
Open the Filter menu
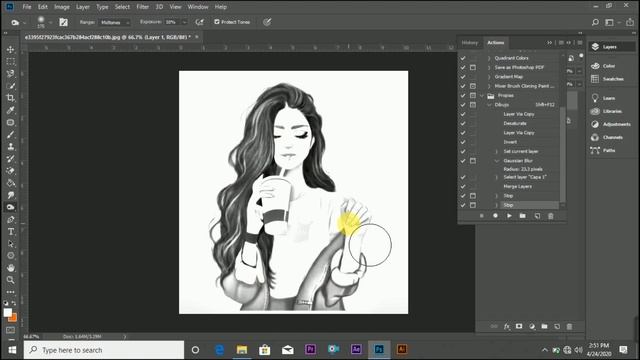pyautogui.click(x=142, y=7)
